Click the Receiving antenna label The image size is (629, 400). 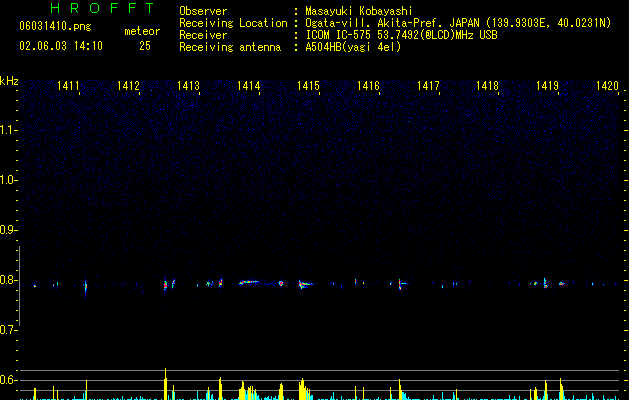point(230,47)
